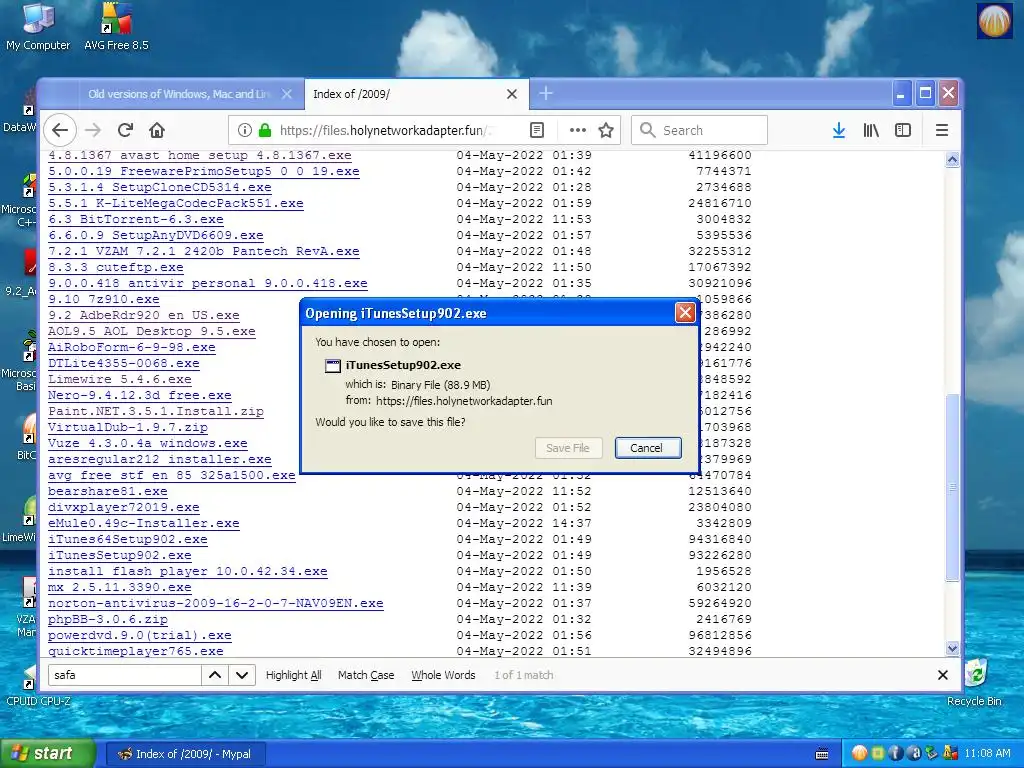The image size is (1024, 768).
Task: Select AVG Free 8.5 desktop icon
Action: (x=116, y=27)
